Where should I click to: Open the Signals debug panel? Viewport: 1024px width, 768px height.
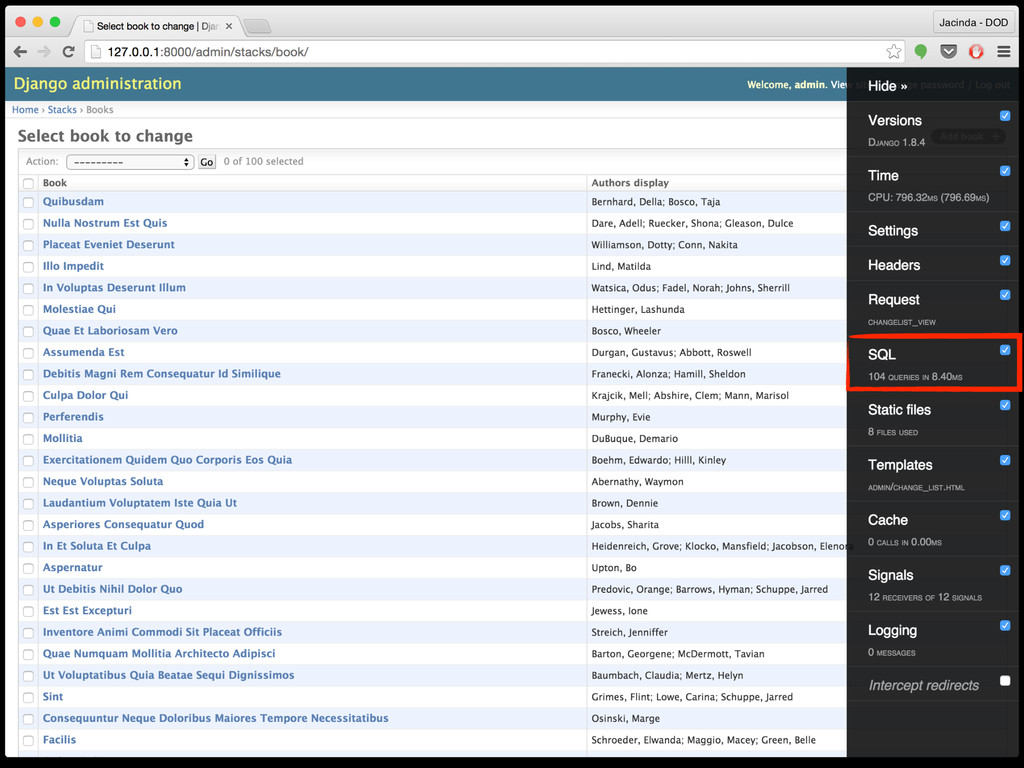pos(890,575)
